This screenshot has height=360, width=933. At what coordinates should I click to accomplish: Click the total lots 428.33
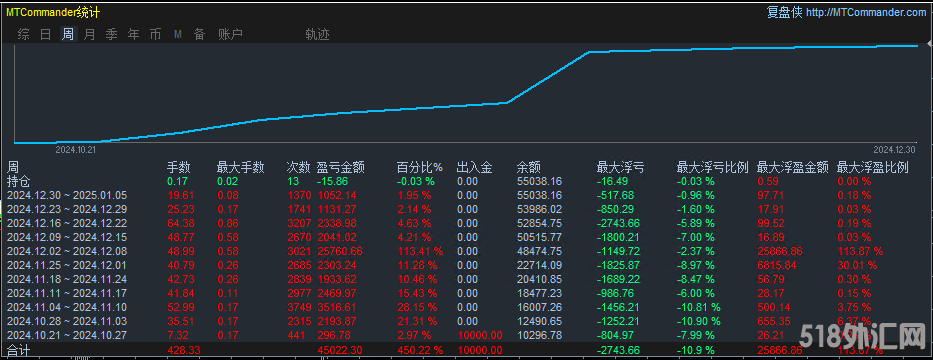pyautogui.click(x=183, y=349)
